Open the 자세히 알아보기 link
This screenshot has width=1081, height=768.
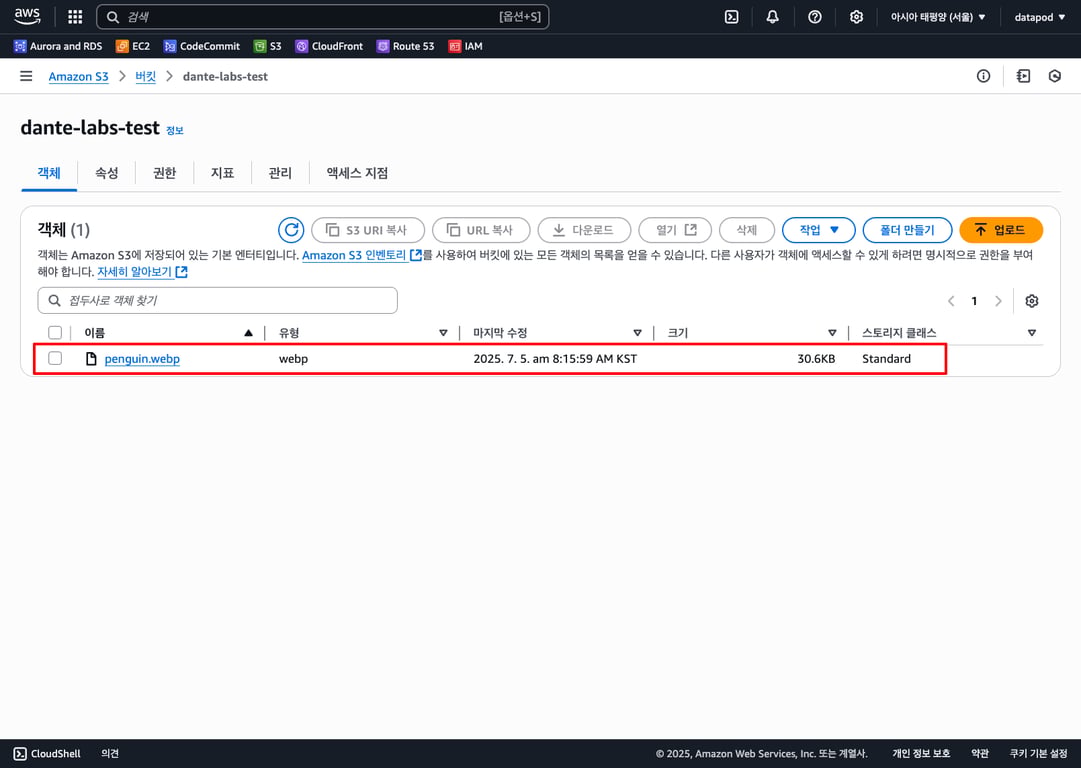coord(142,272)
